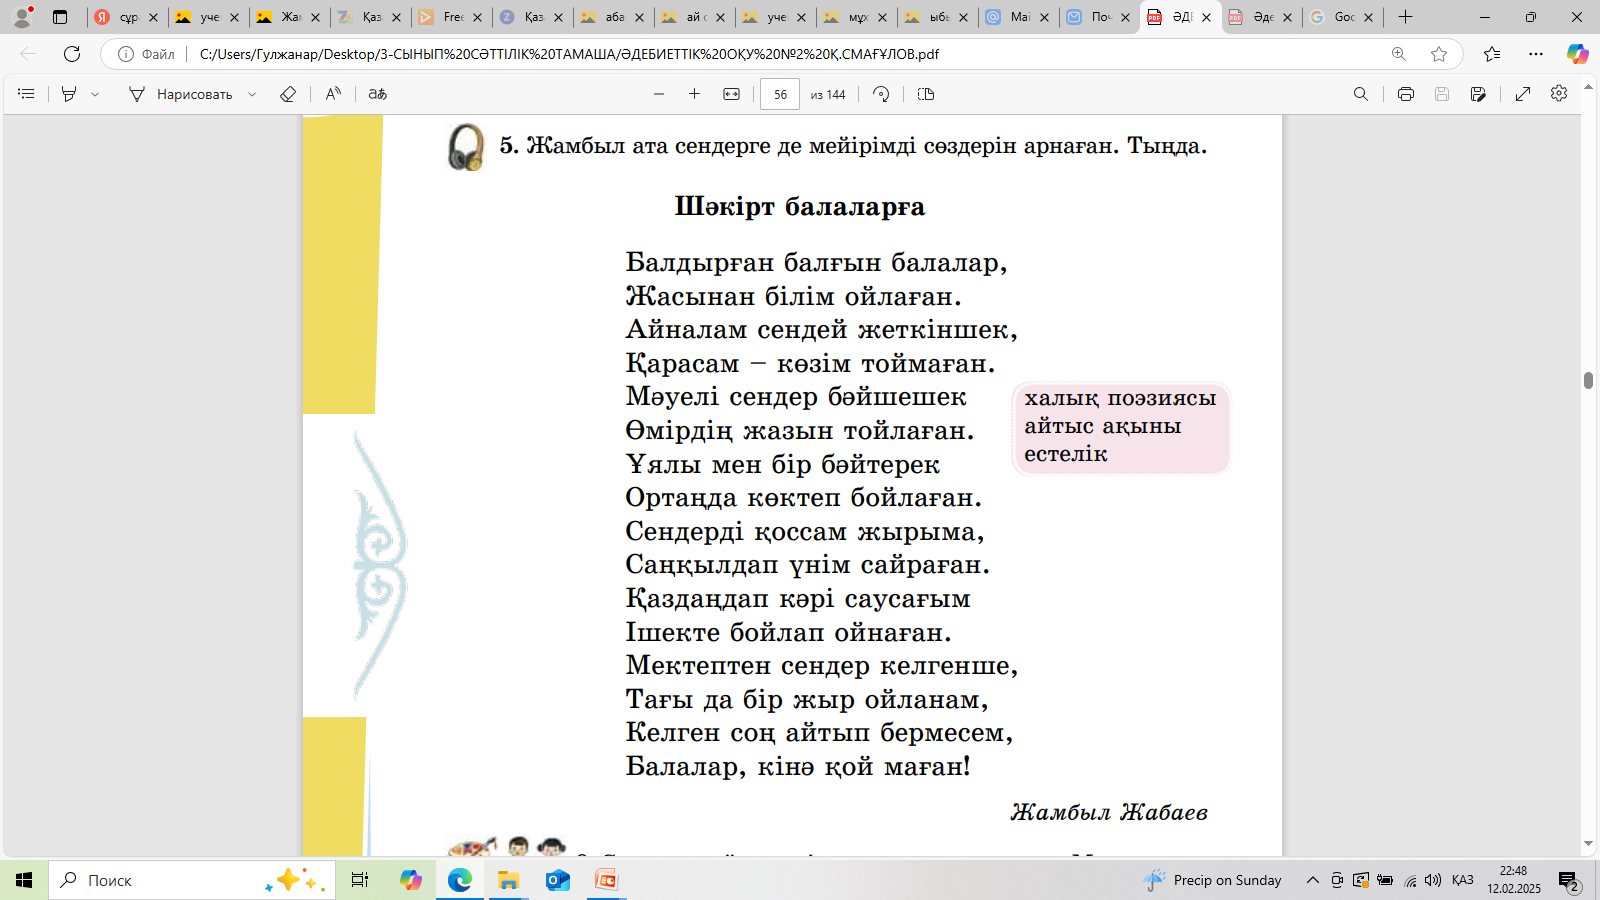Select the highlighter tool
Viewport: 1600px width, 900px height.
pos(69,94)
